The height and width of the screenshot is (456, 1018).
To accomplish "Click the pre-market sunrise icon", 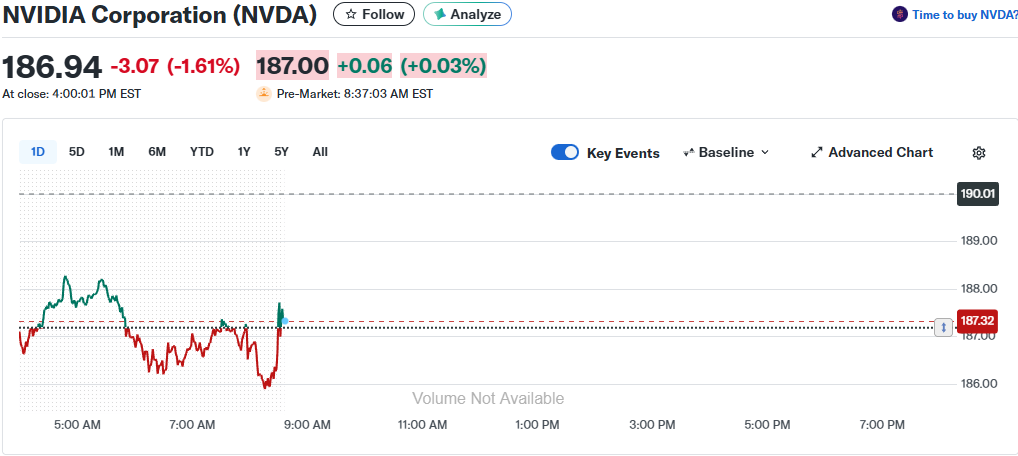I will coord(264,94).
